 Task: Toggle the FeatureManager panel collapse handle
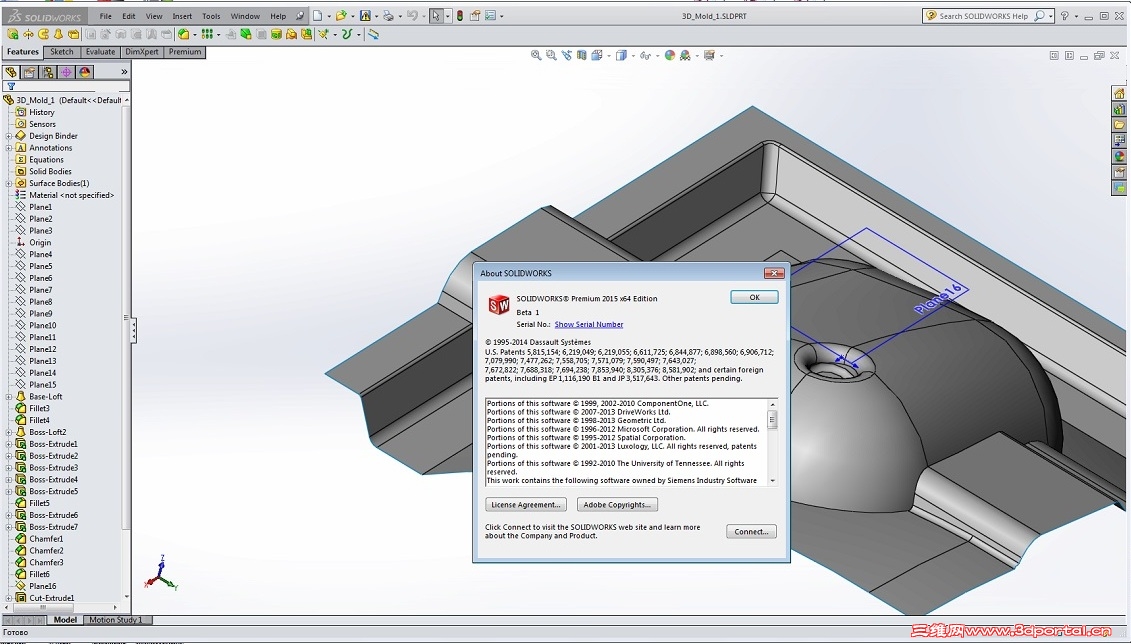pyautogui.click(x=133, y=331)
